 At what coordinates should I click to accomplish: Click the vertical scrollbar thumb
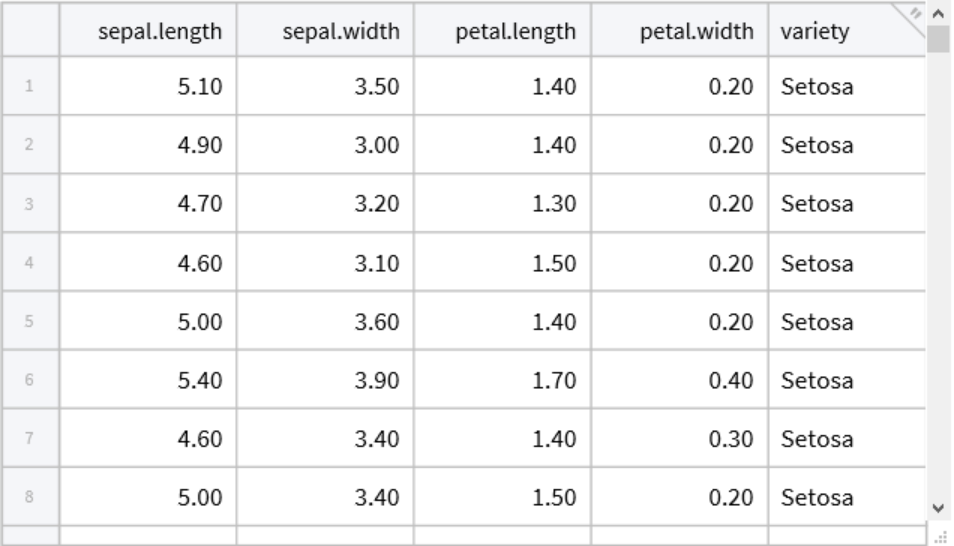(x=937, y=38)
